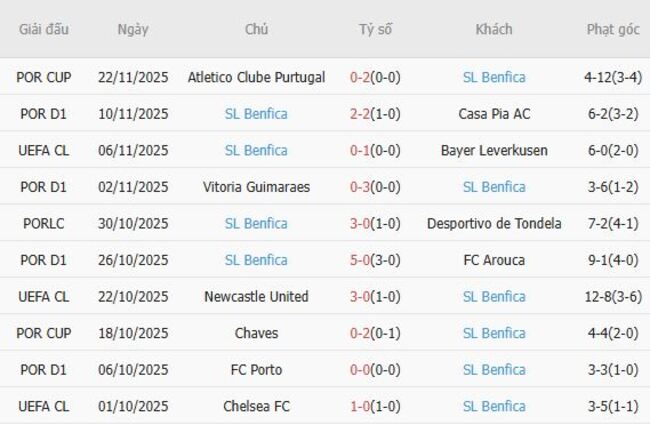Select Bayer Leverkusen team link
Screen dimensions: 650x425
tap(494, 150)
